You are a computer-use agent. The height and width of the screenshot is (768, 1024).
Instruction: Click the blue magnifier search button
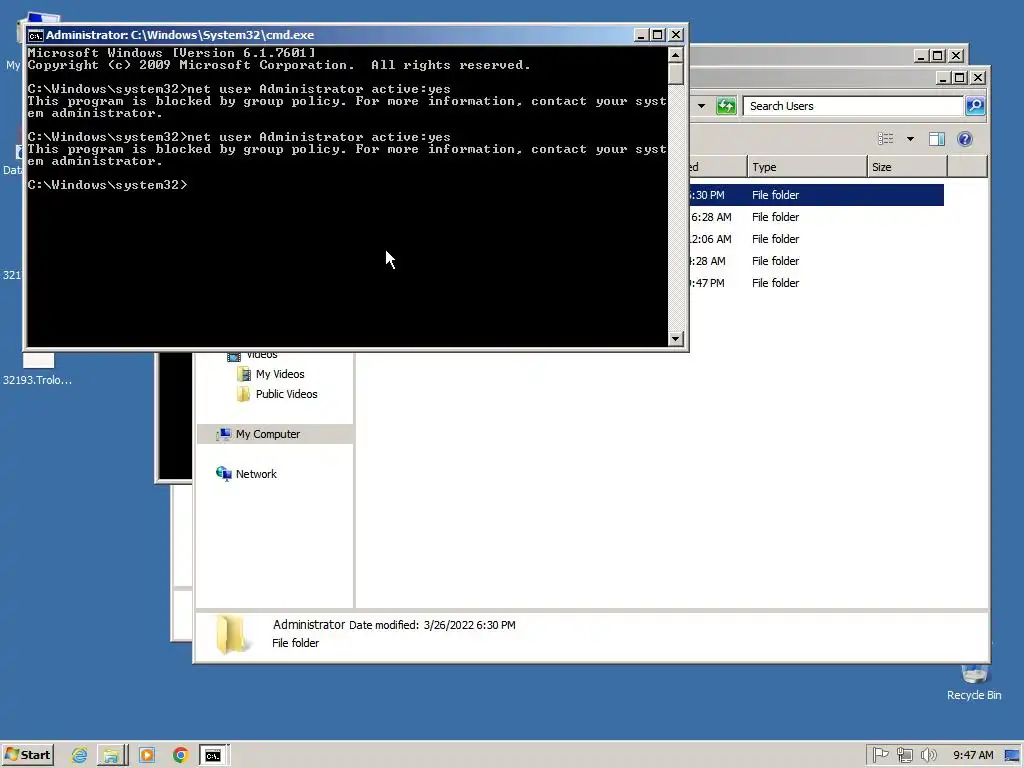[x=975, y=106]
